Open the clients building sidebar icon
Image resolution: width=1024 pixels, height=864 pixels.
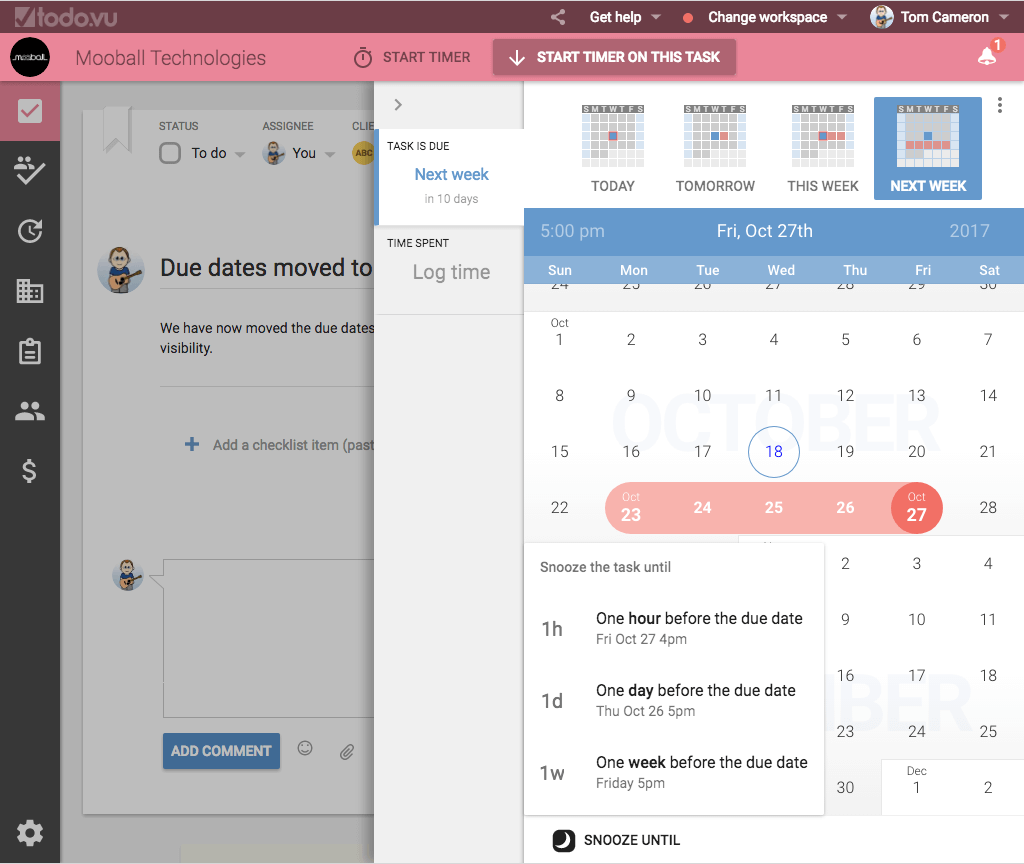click(30, 291)
